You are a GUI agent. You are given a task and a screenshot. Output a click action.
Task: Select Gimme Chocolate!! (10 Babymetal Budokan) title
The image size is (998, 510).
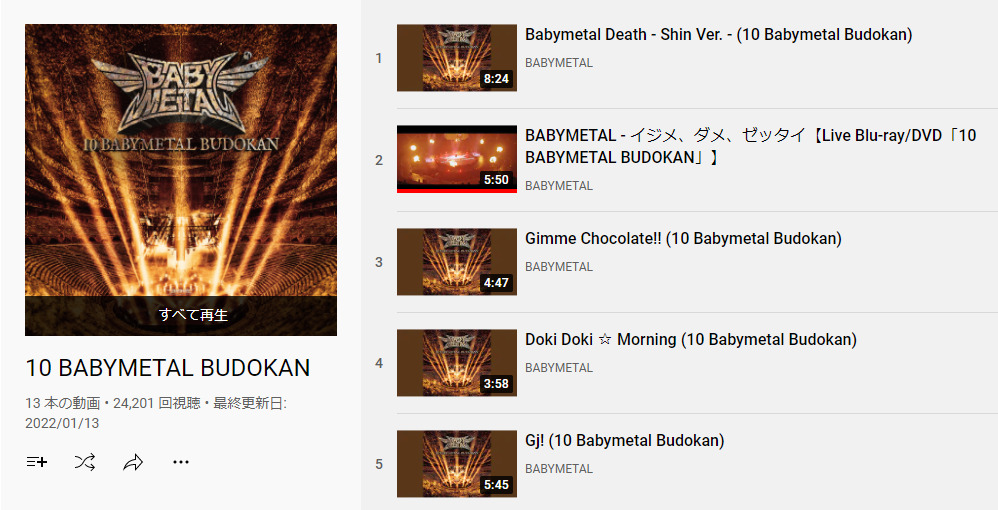click(683, 239)
